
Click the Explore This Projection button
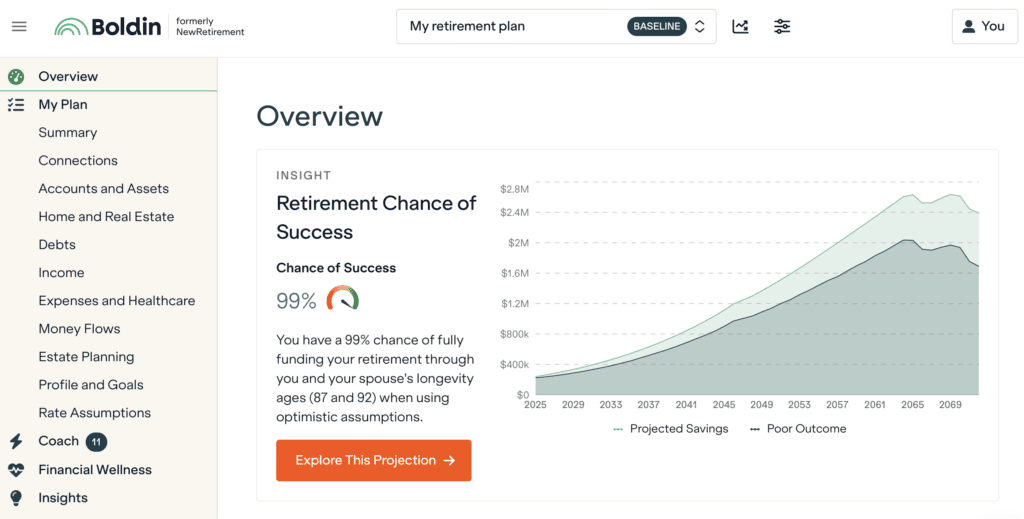[374, 460]
